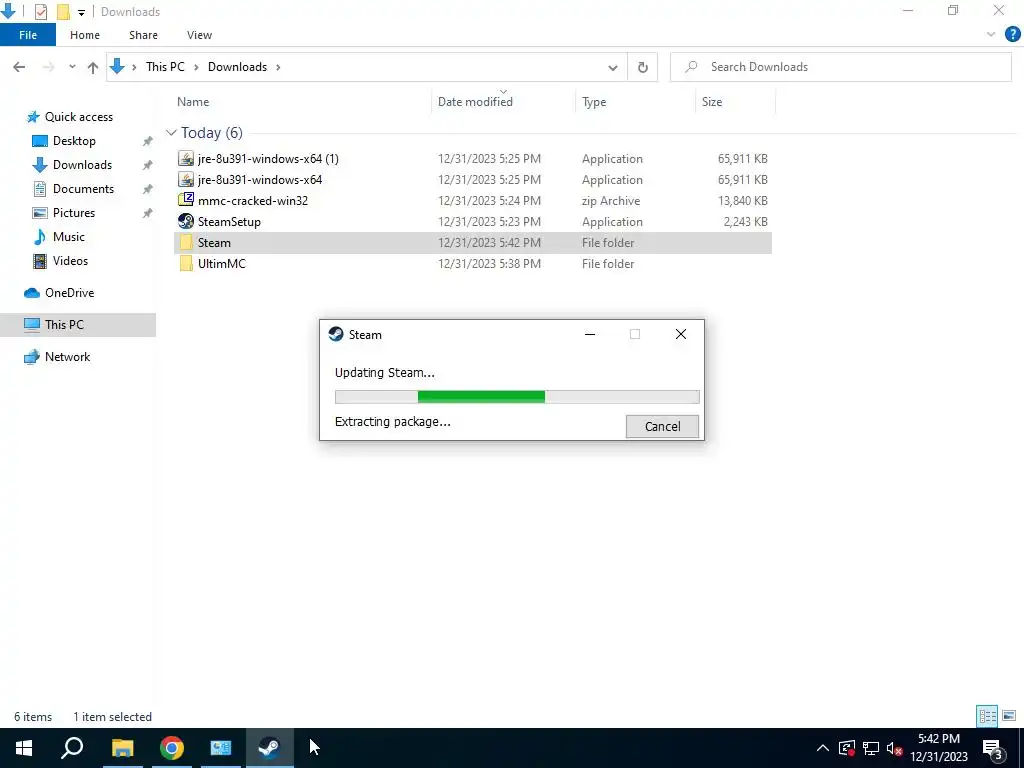
Task: Go back with the Back arrow
Action: click(x=20, y=67)
